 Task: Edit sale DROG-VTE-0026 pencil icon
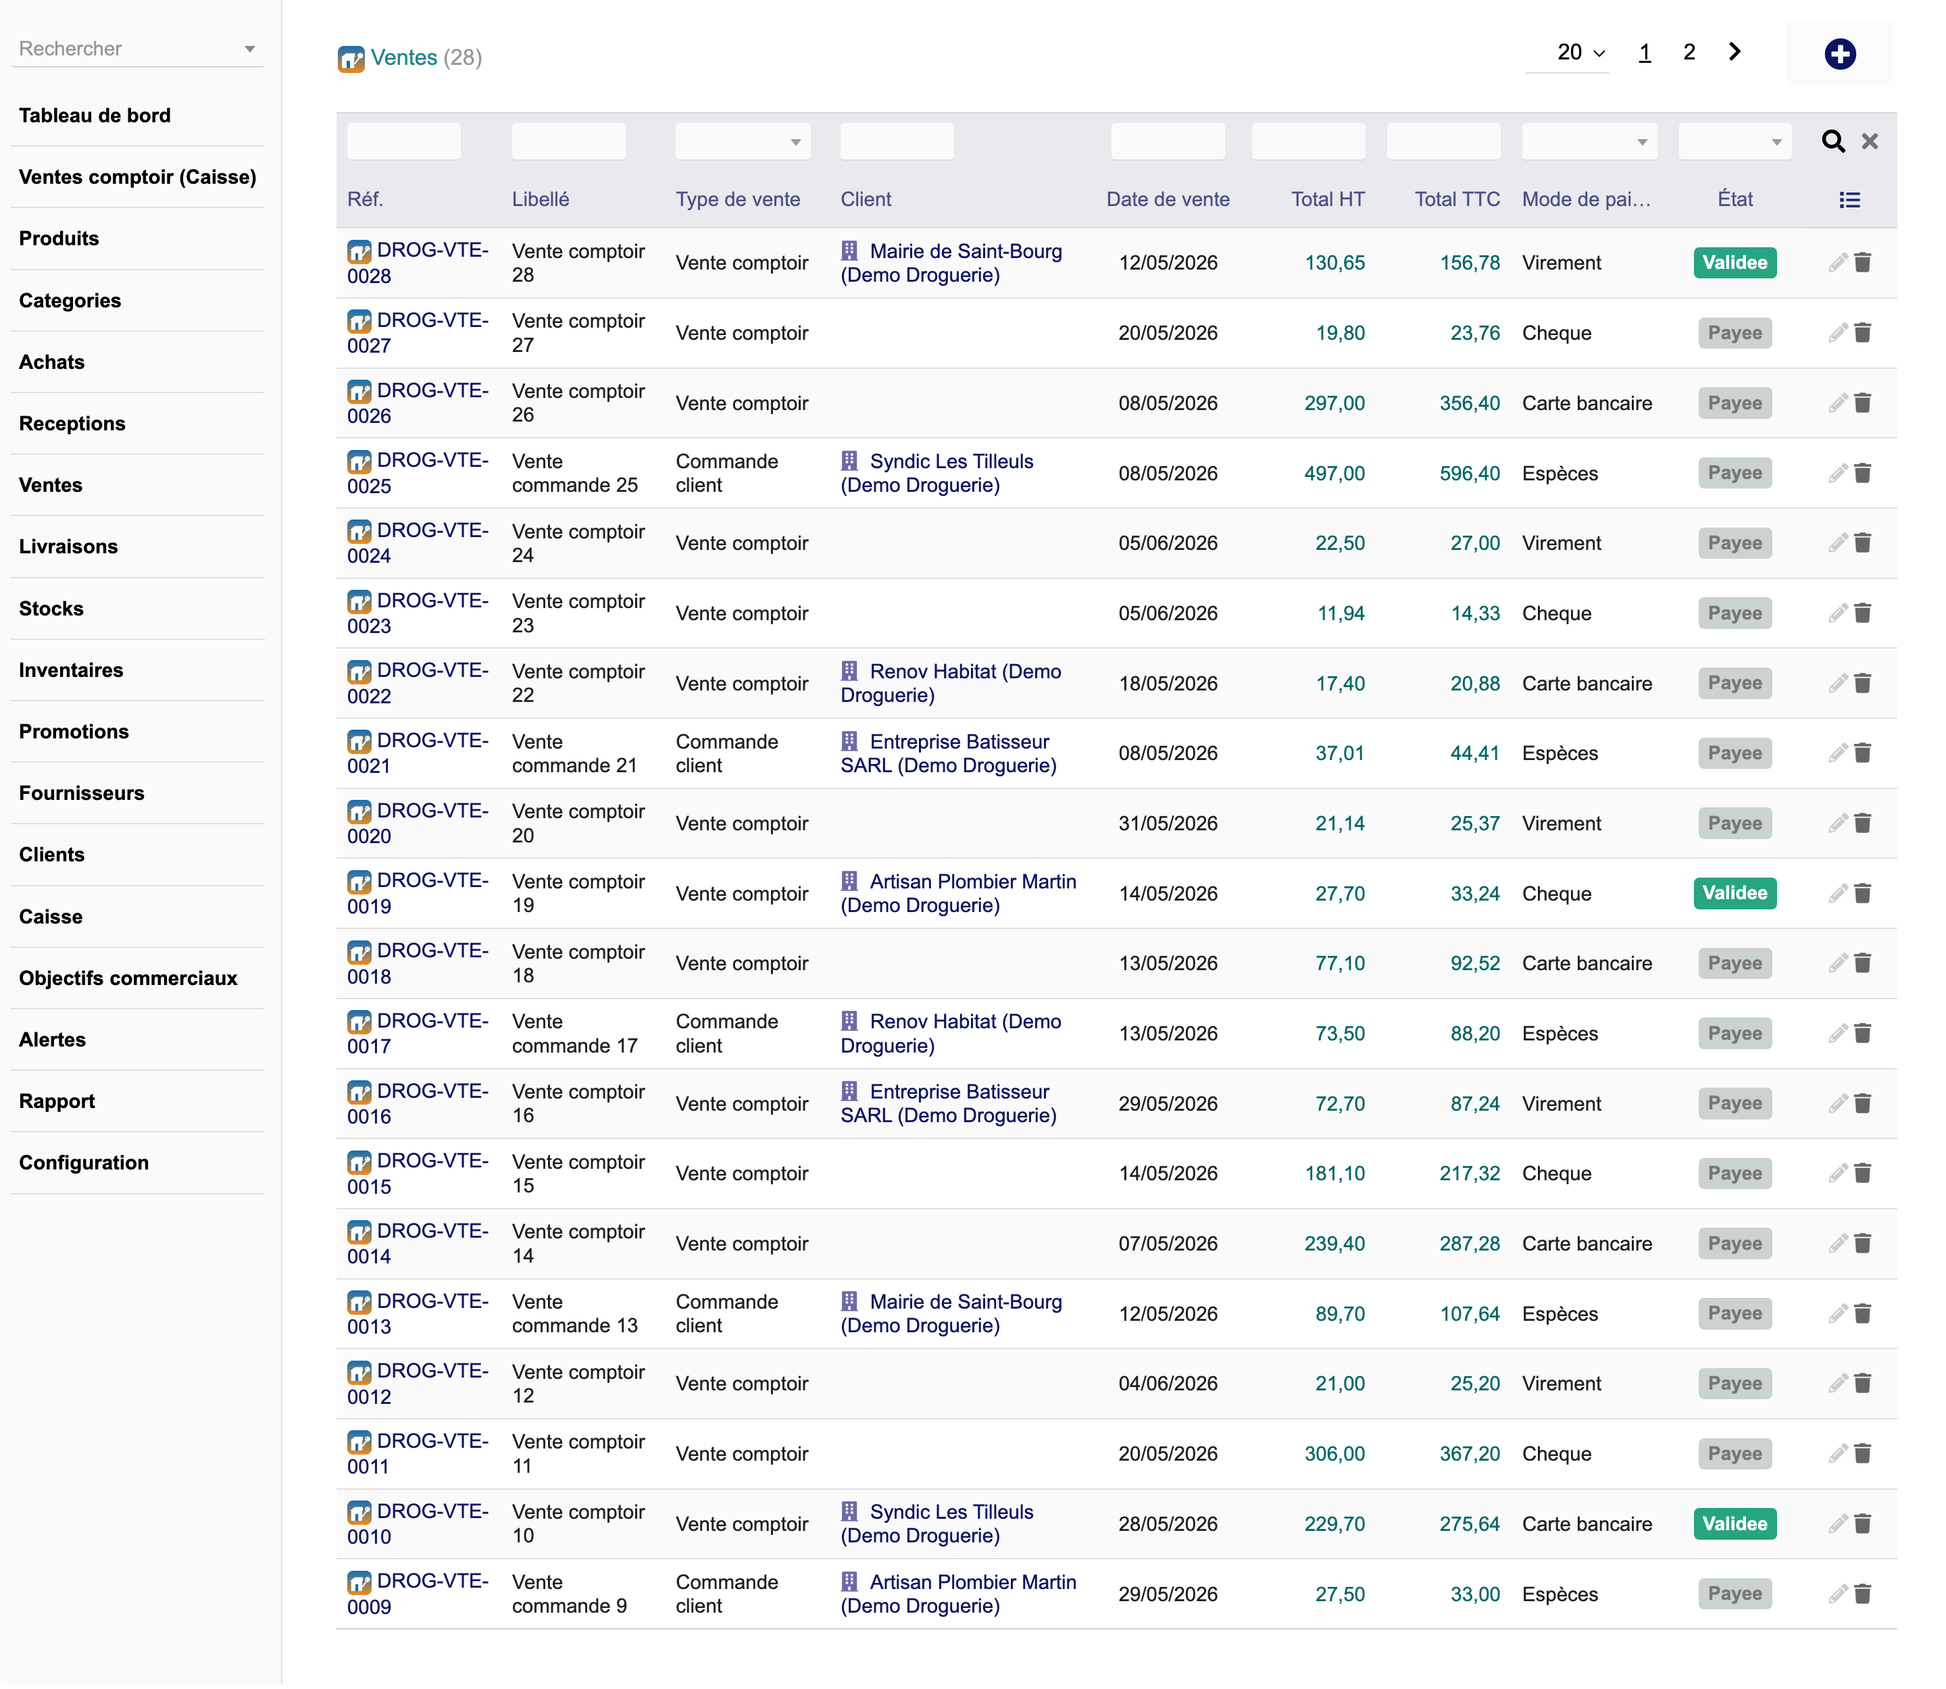pyautogui.click(x=1837, y=403)
